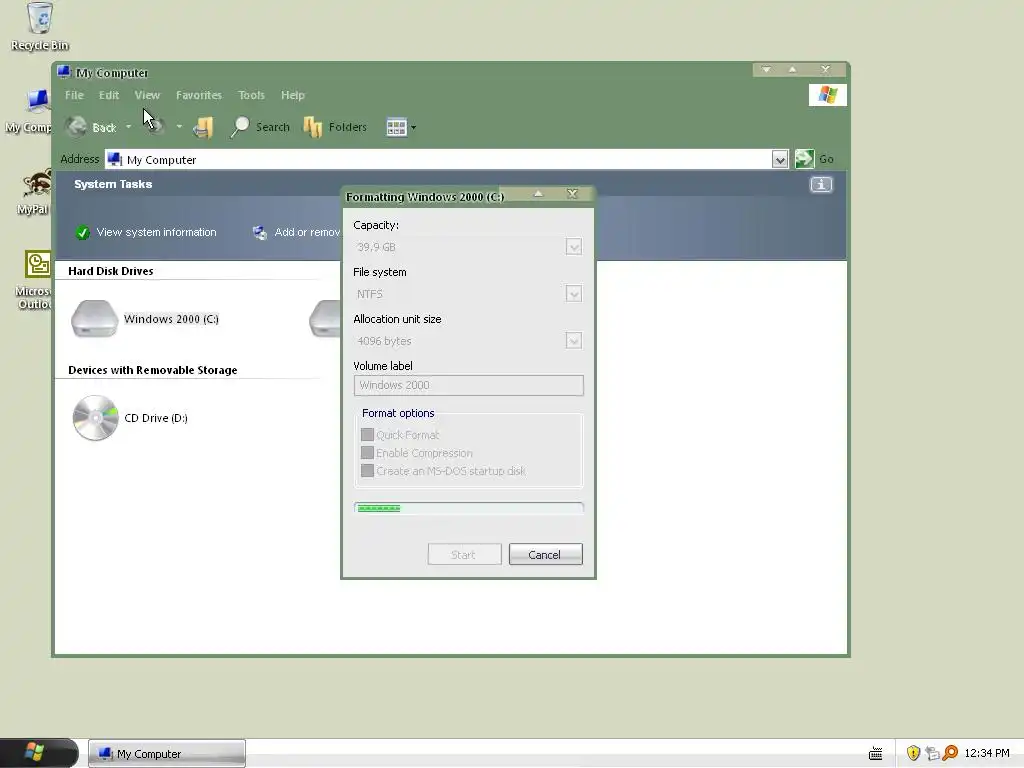Open the Forward history dropdown arrow

(179, 127)
